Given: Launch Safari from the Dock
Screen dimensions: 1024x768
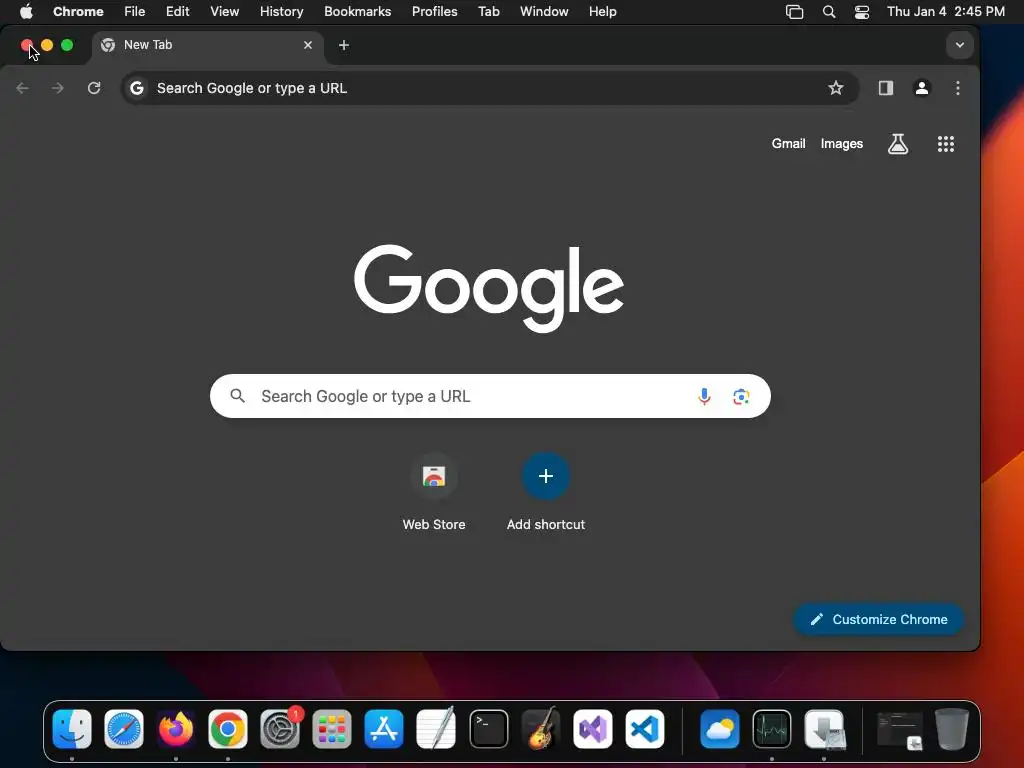Looking at the screenshot, I should (x=123, y=729).
